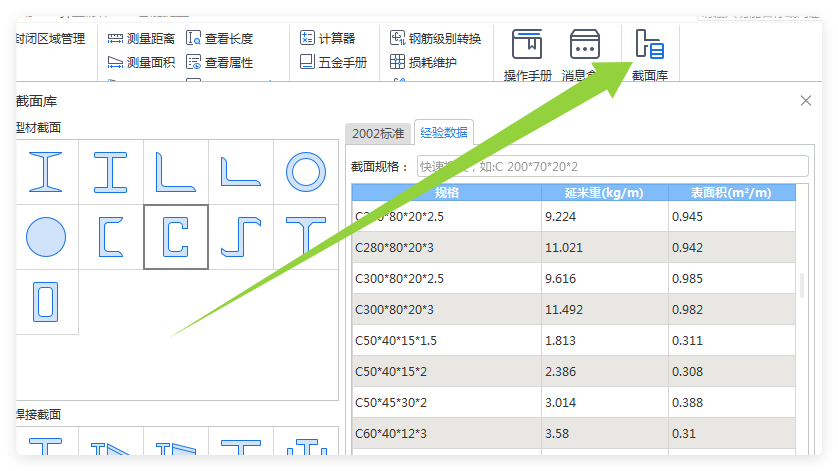Click the weight value 11.021
The image size is (838, 471).
[564, 248]
